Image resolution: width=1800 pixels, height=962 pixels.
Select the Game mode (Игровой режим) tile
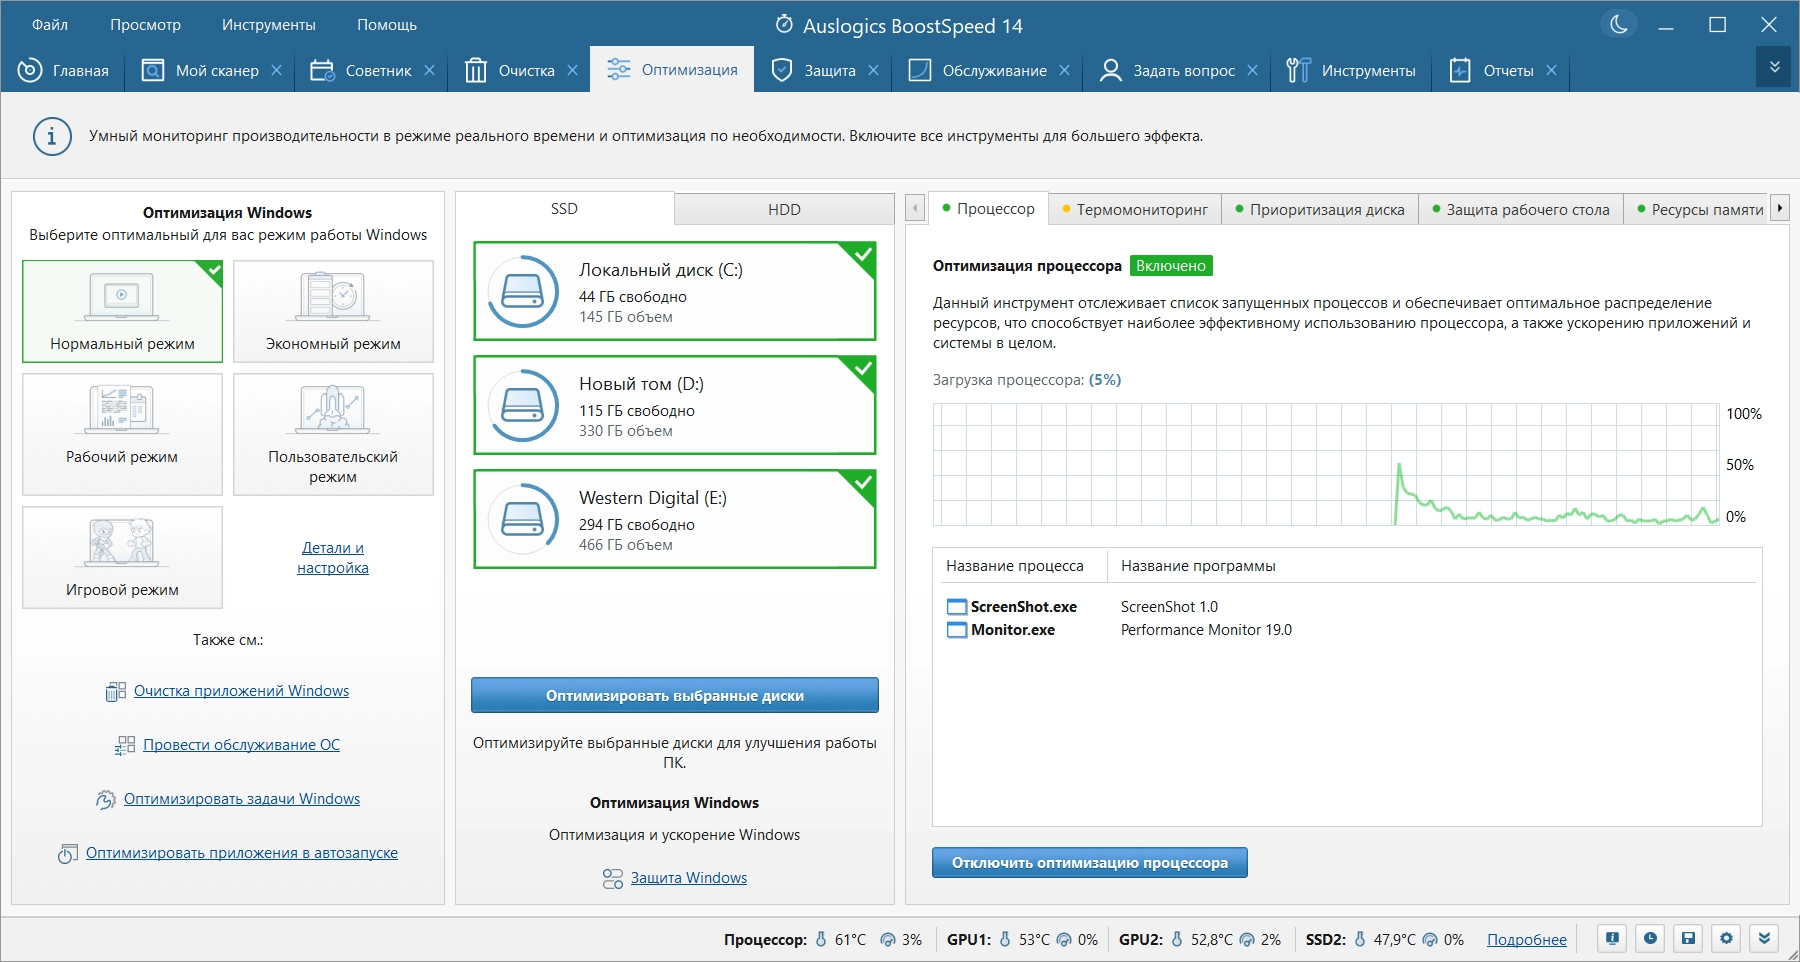[122, 557]
